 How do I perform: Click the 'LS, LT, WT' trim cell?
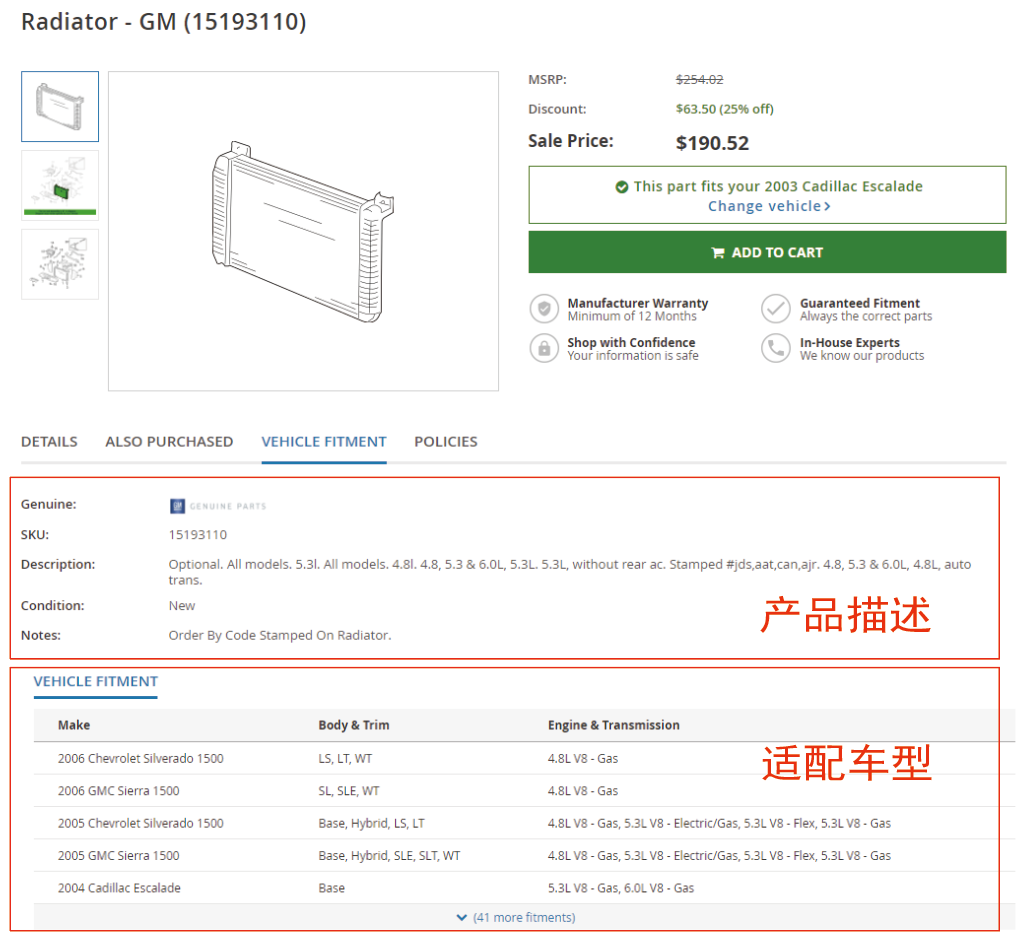[346, 758]
